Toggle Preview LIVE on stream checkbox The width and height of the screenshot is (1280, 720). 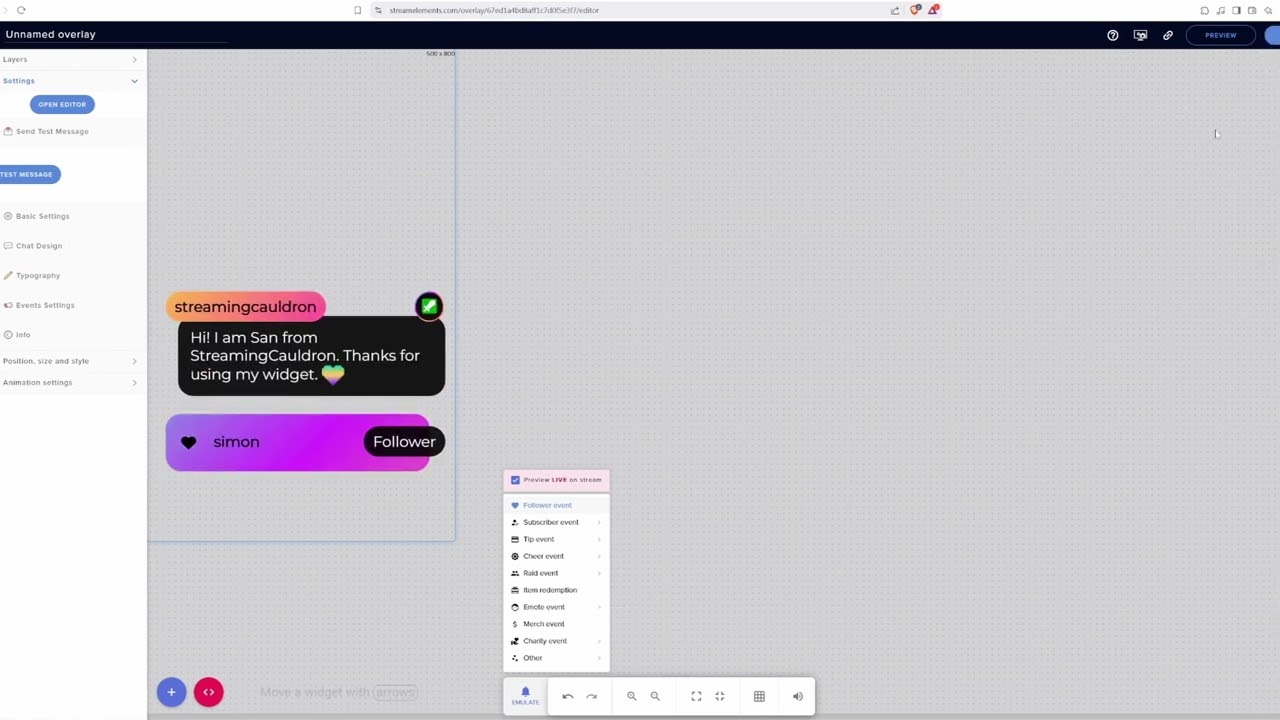(x=515, y=480)
